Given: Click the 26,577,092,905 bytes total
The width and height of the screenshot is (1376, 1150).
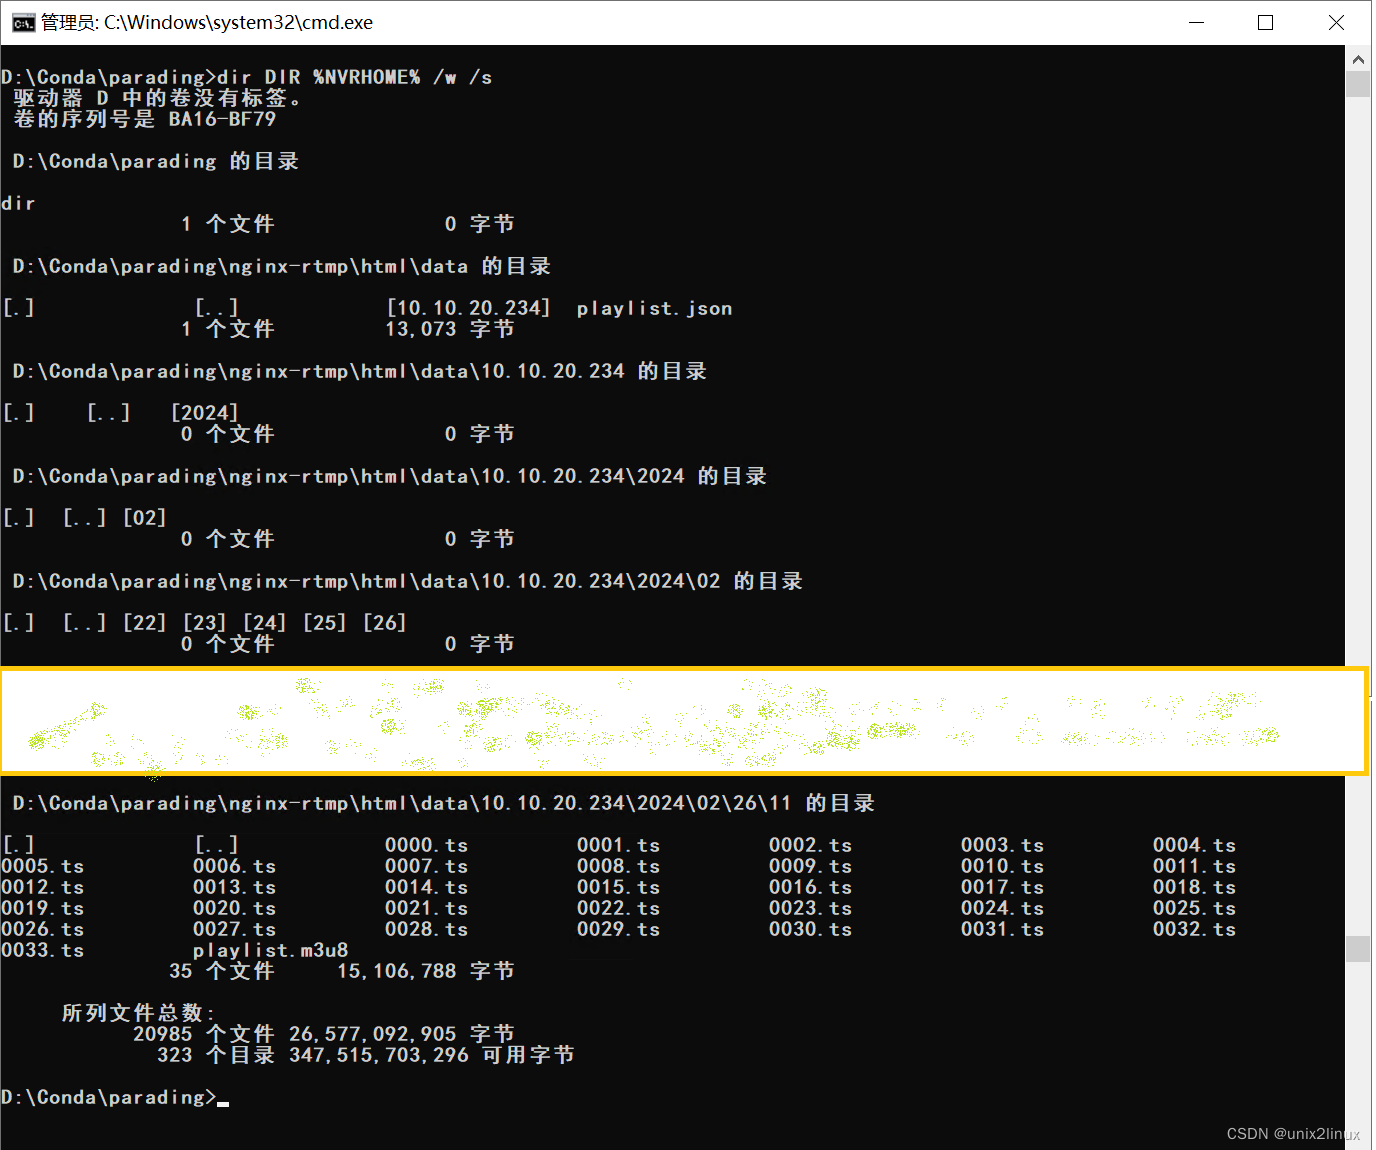Looking at the screenshot, I should (x=373, y=1035).
